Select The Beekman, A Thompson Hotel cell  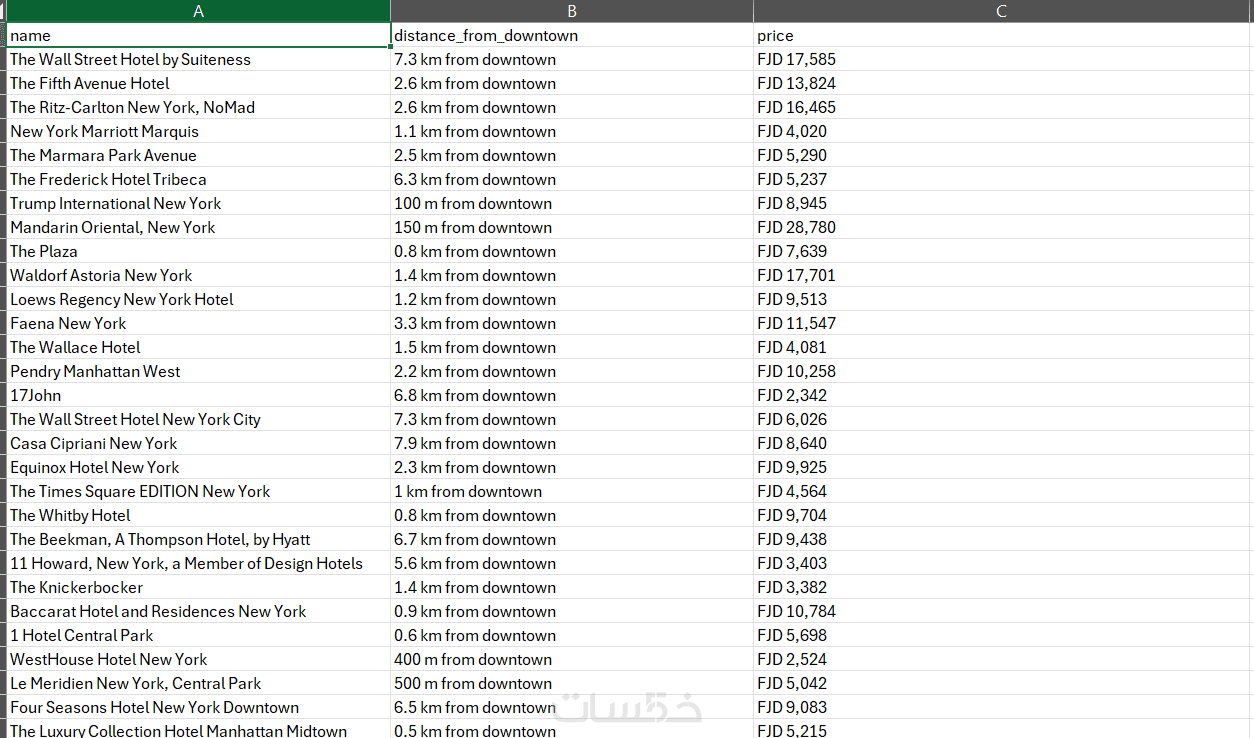click(198, 539)
